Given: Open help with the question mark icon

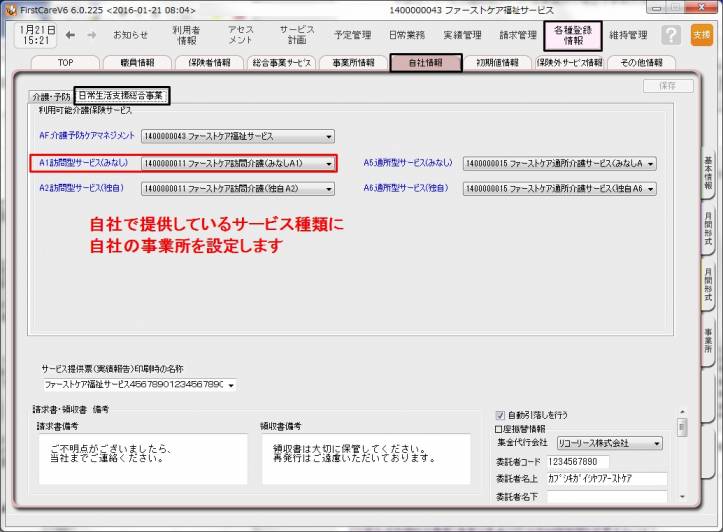Looking at the screenshot, I should [671, 35].
